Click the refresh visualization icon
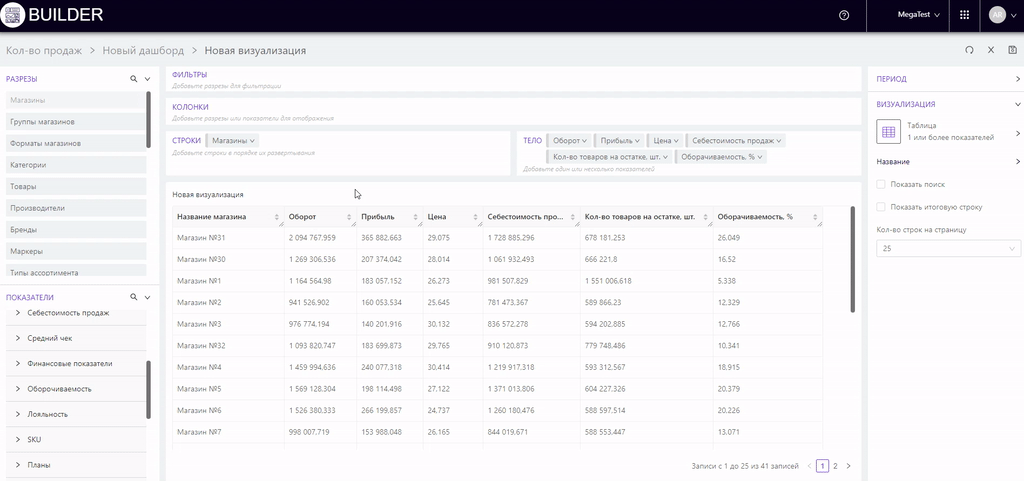This screenshot has width=1024, height=482. coord(969,50)
